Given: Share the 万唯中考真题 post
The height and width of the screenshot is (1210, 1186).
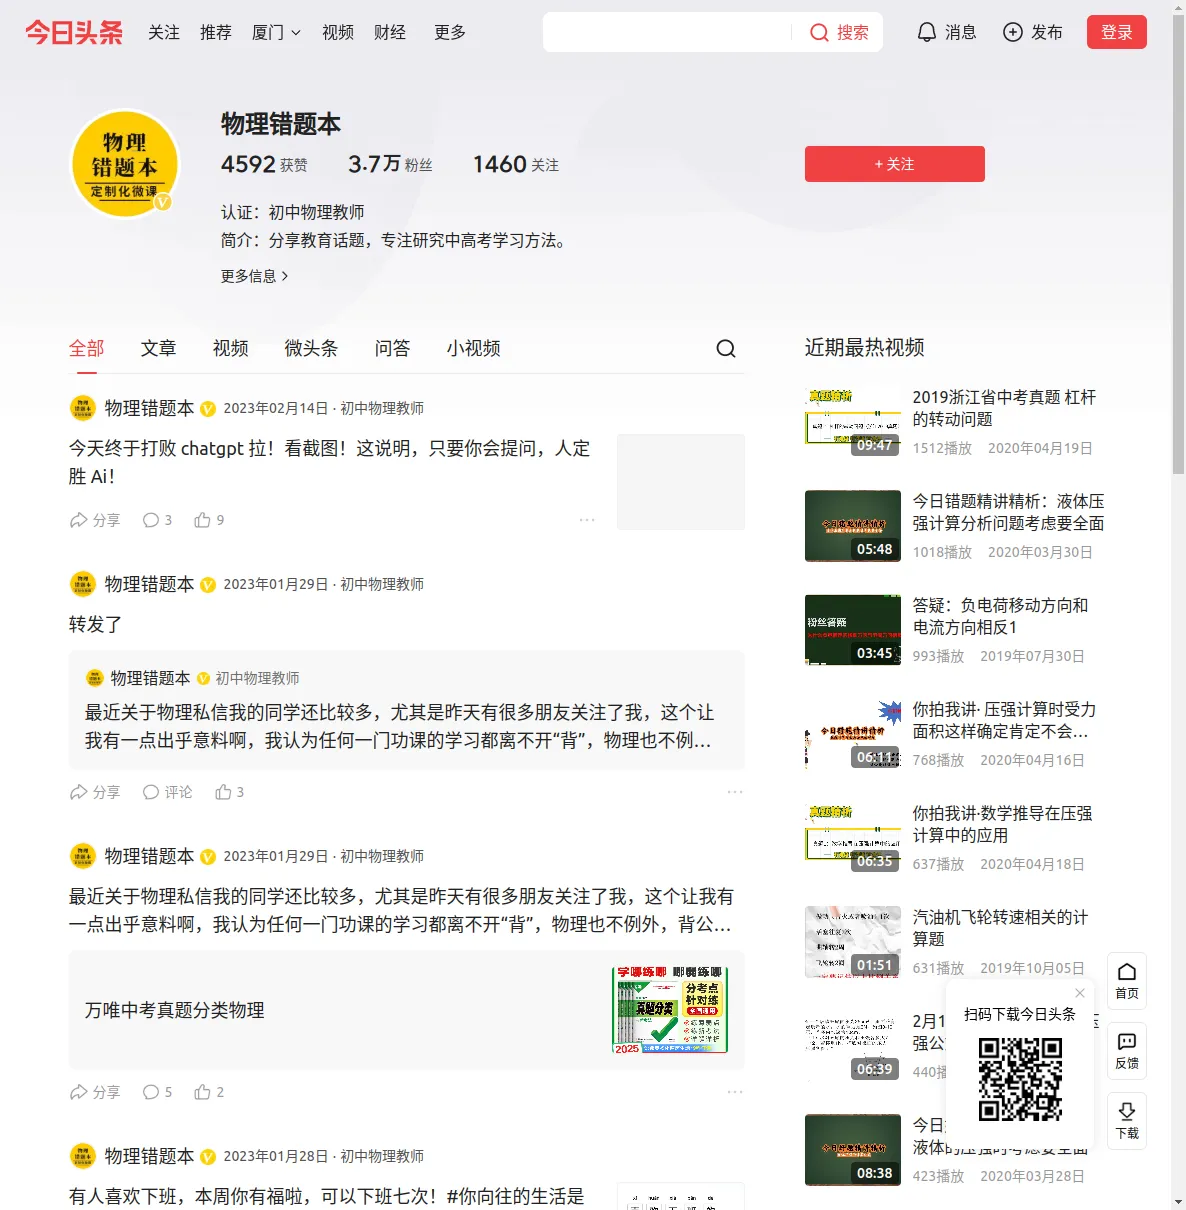Looking at the screenshot, I should point(95,1092).
